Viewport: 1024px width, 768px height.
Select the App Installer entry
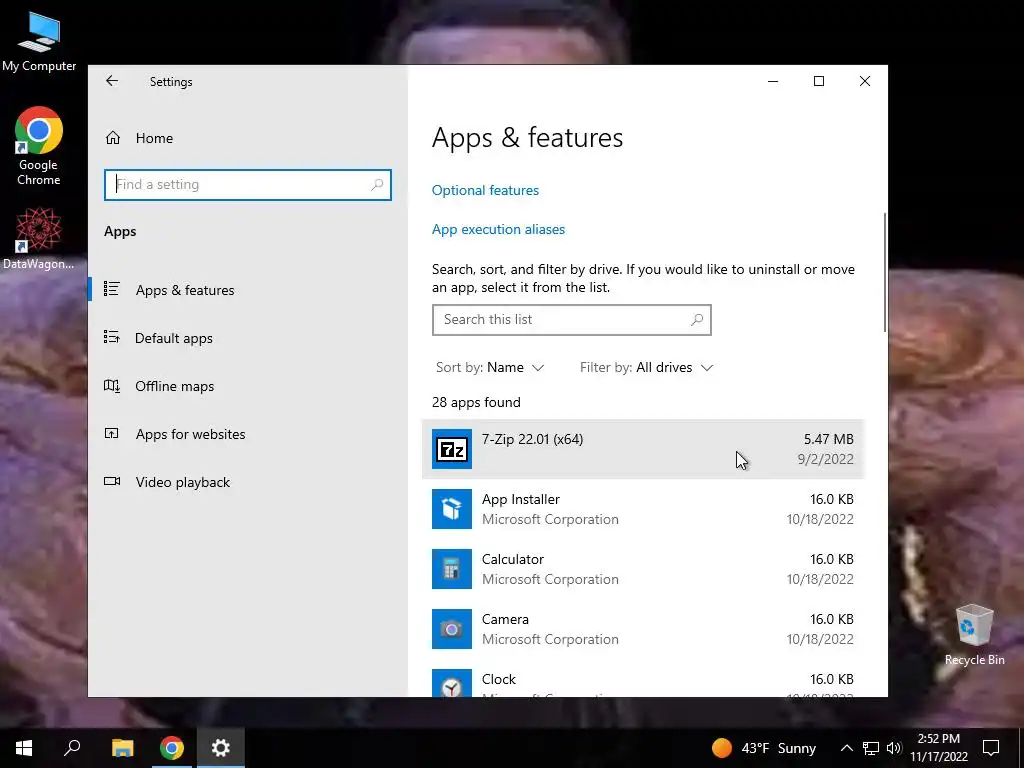tap(643, 509)
